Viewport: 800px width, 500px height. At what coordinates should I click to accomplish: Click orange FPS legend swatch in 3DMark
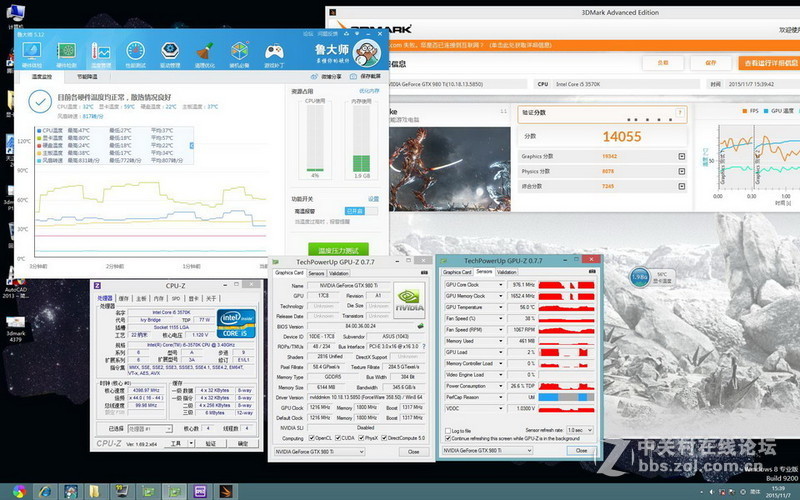pos(744,111)
